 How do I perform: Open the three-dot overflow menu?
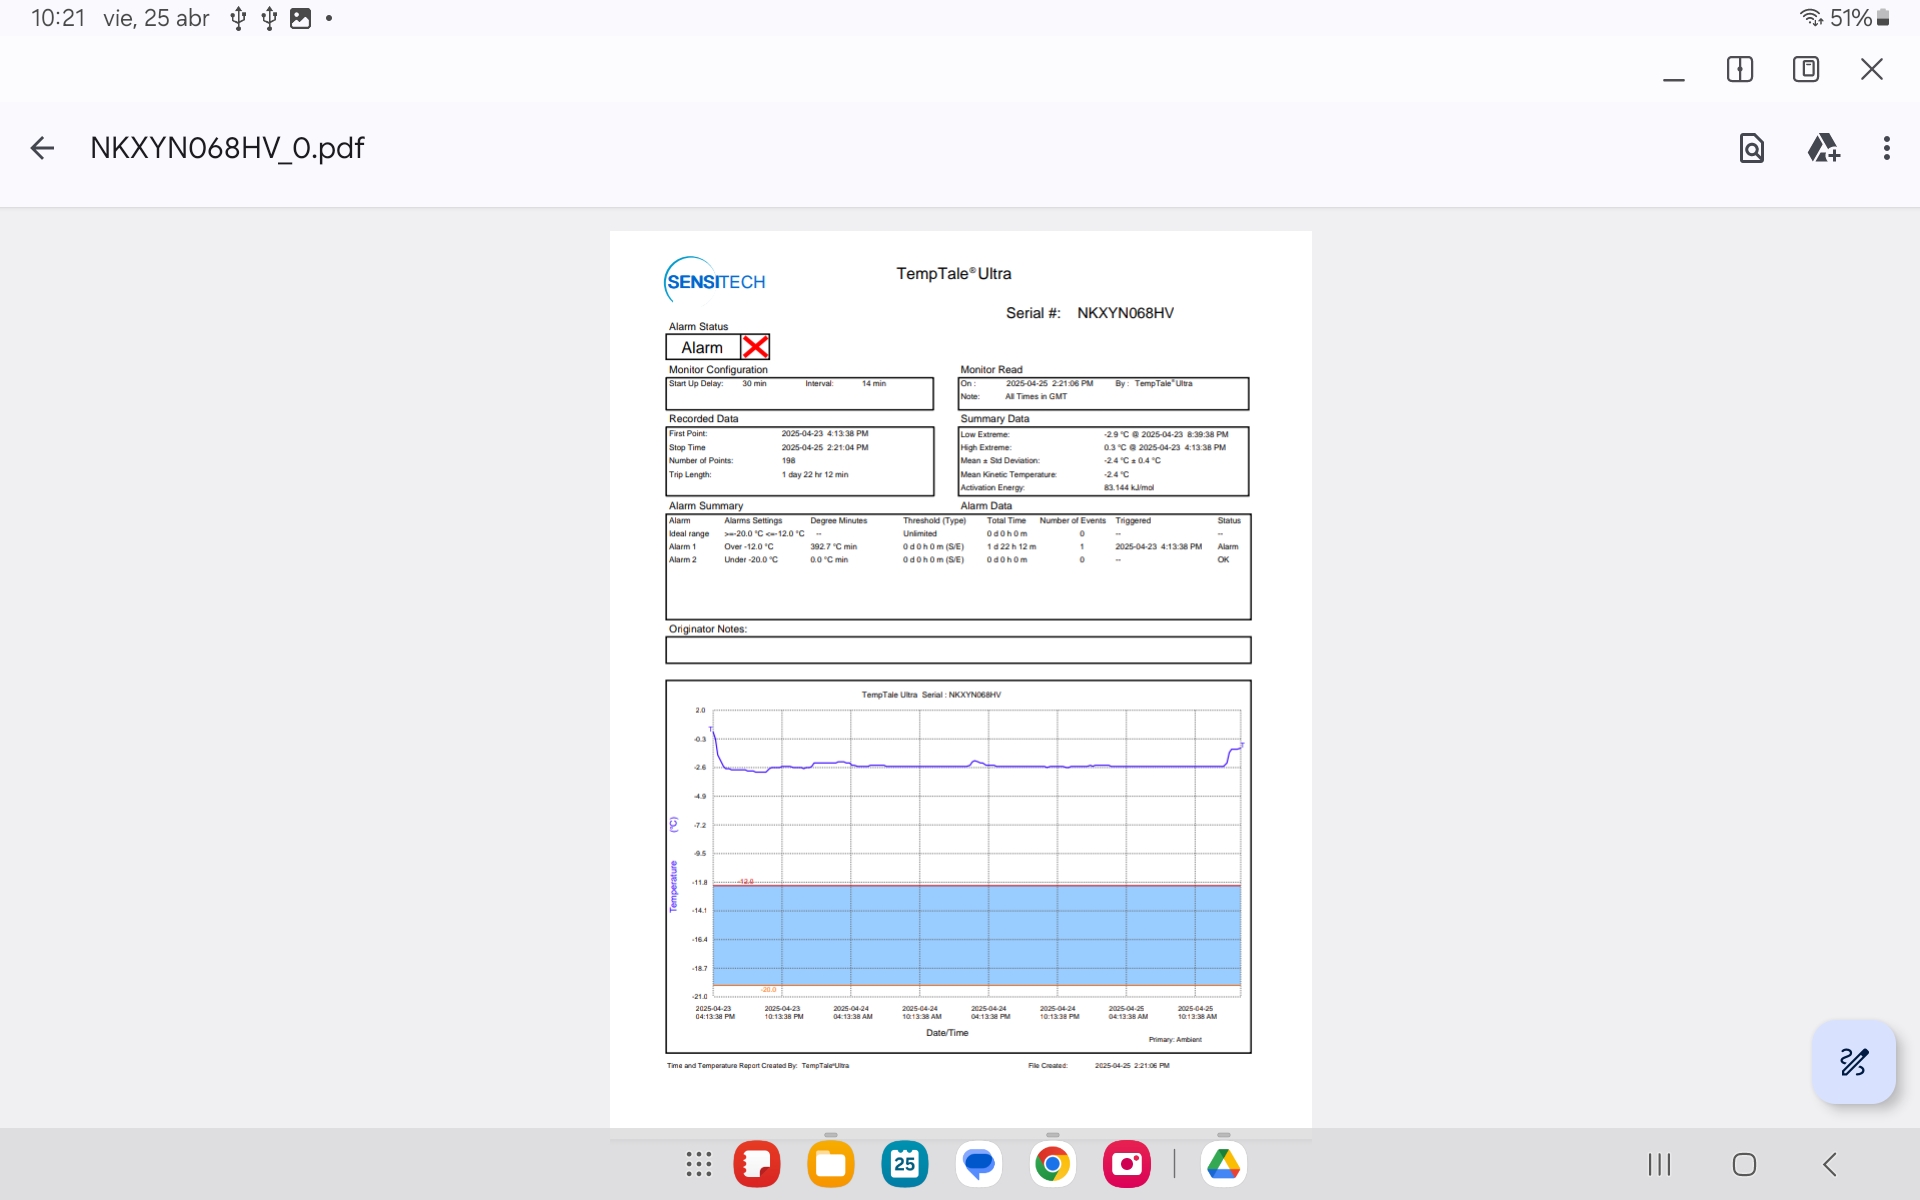[1887, 148]
